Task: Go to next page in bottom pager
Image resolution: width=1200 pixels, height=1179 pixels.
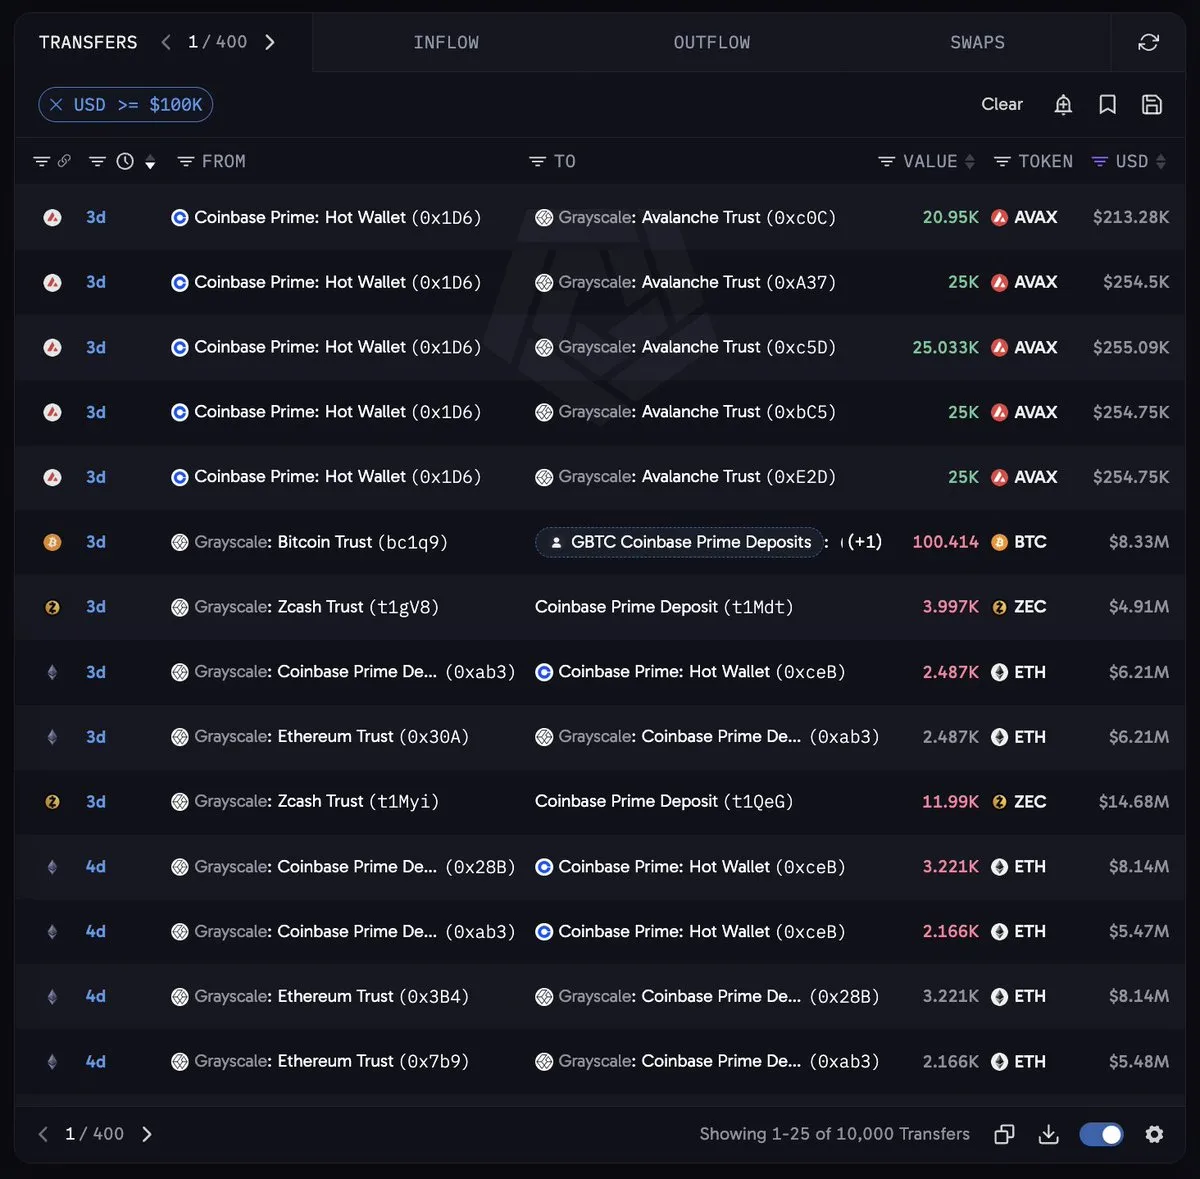Action: click(x=147, y=1134)
